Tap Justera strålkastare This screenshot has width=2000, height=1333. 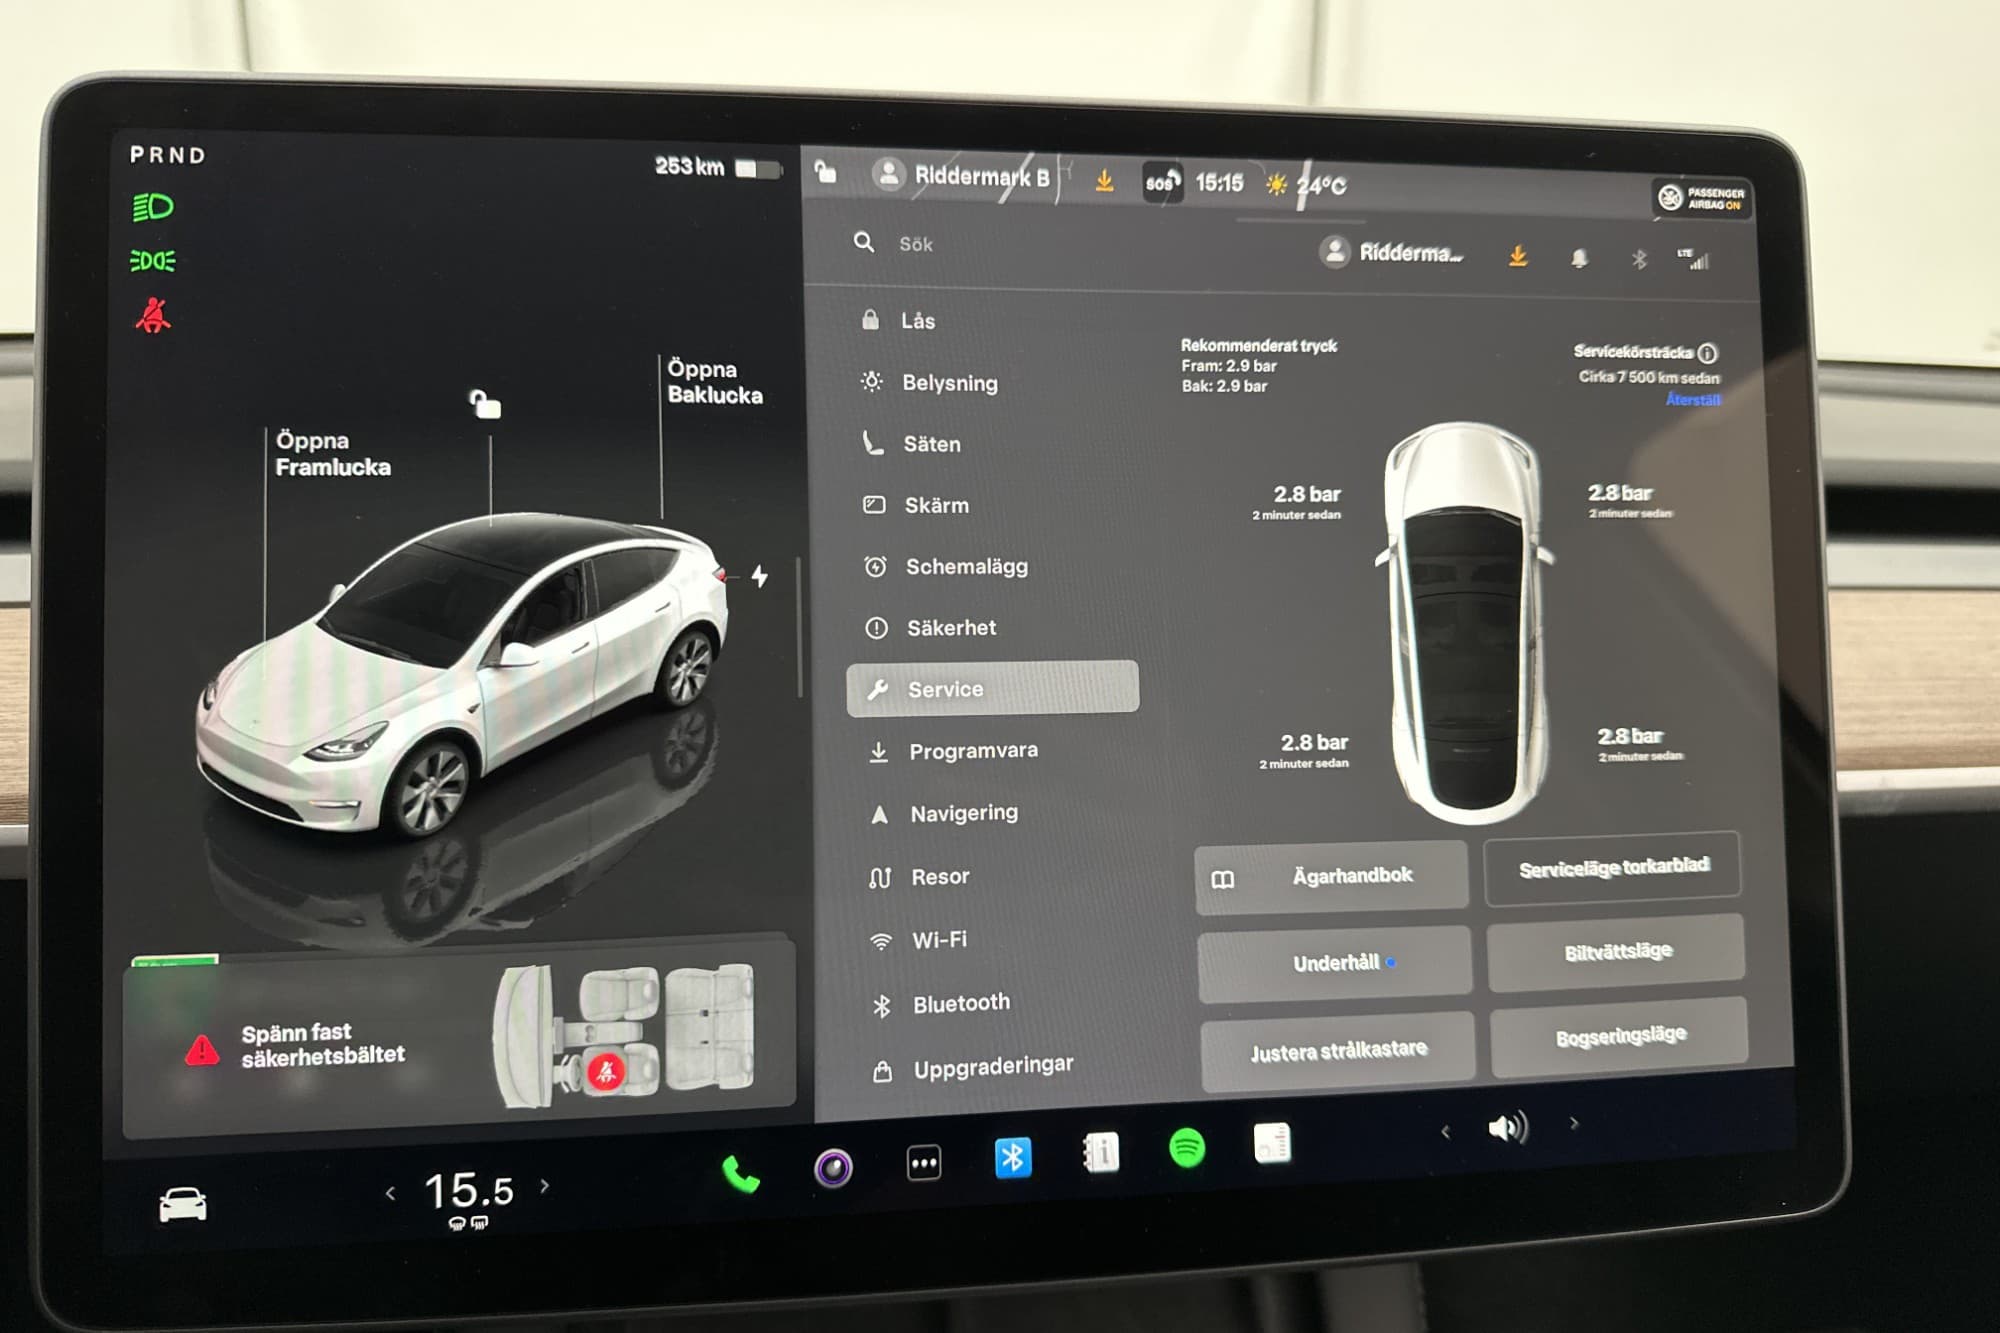1338,1051
